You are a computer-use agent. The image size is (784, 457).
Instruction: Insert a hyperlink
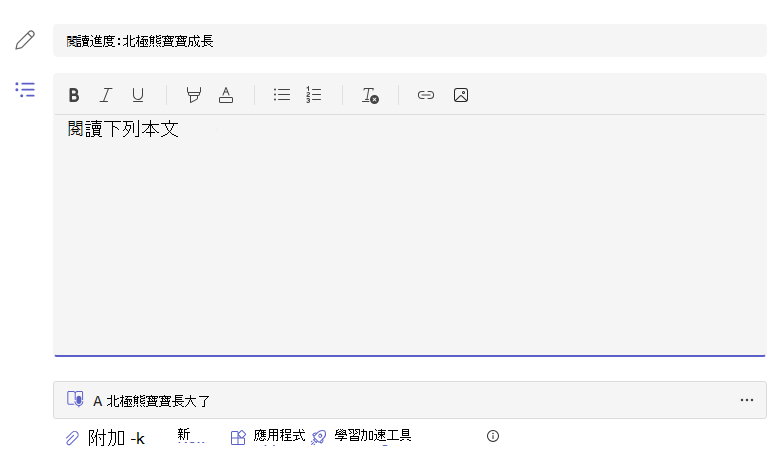point(426,95)
